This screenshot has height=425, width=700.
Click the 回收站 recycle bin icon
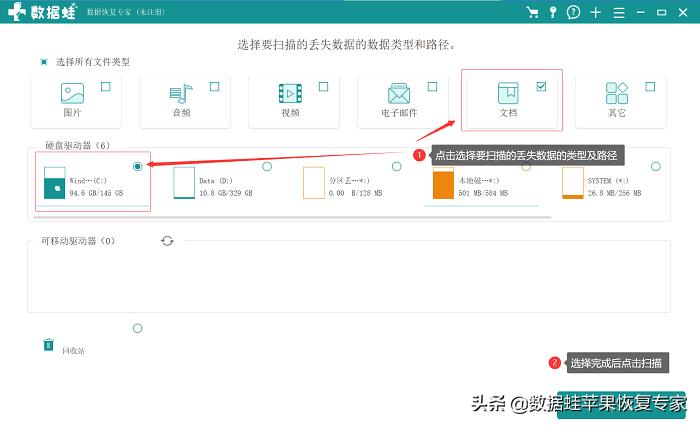point(49,345)
